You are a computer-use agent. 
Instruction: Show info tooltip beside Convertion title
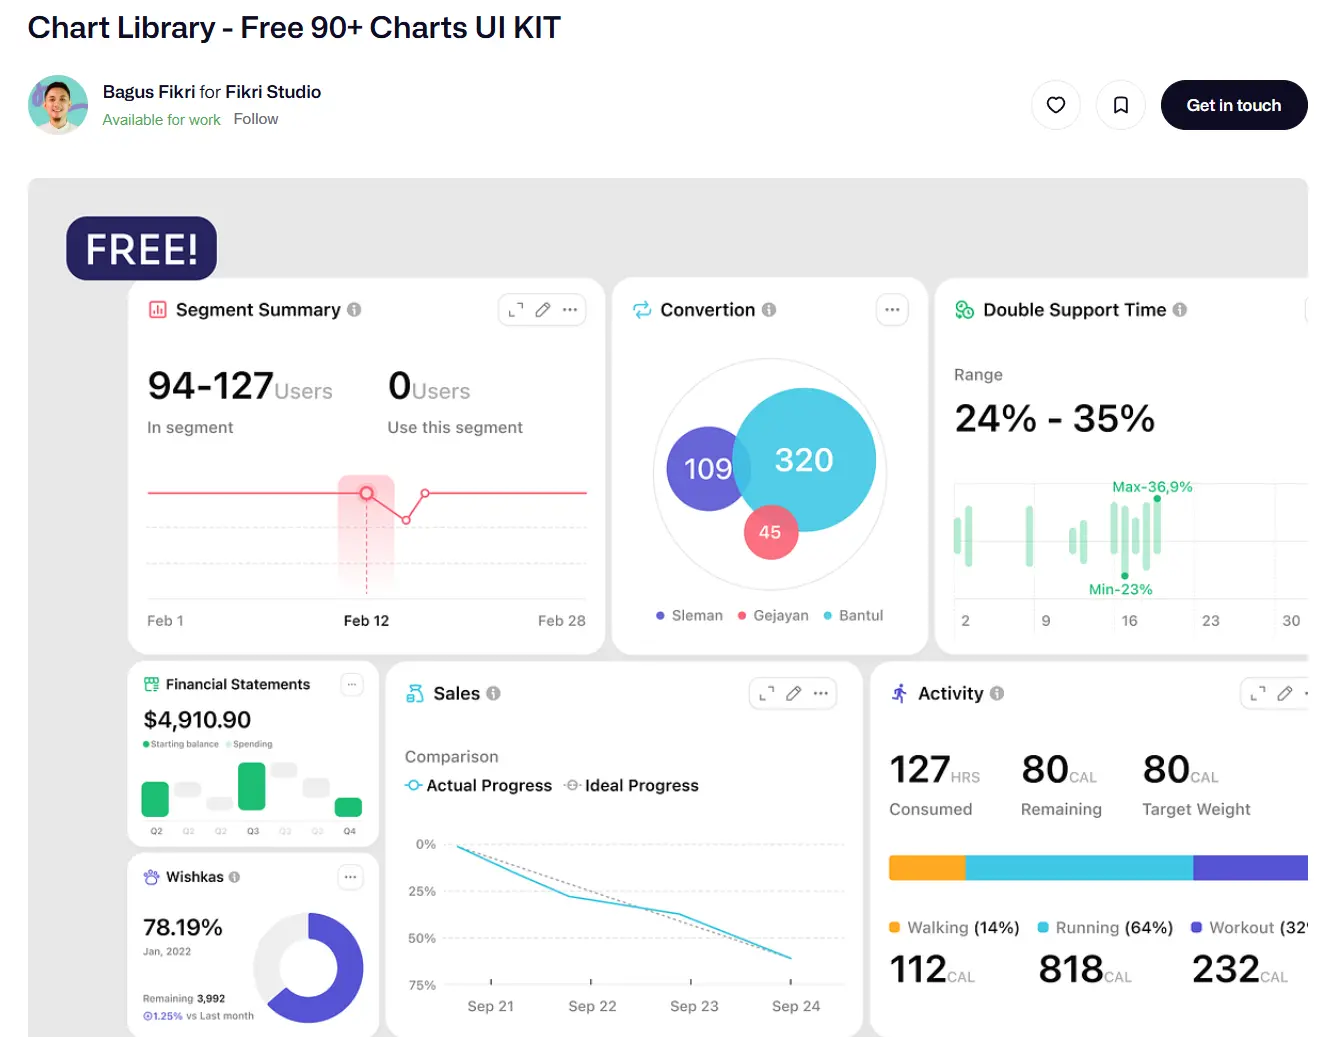[x=769, y=310]
